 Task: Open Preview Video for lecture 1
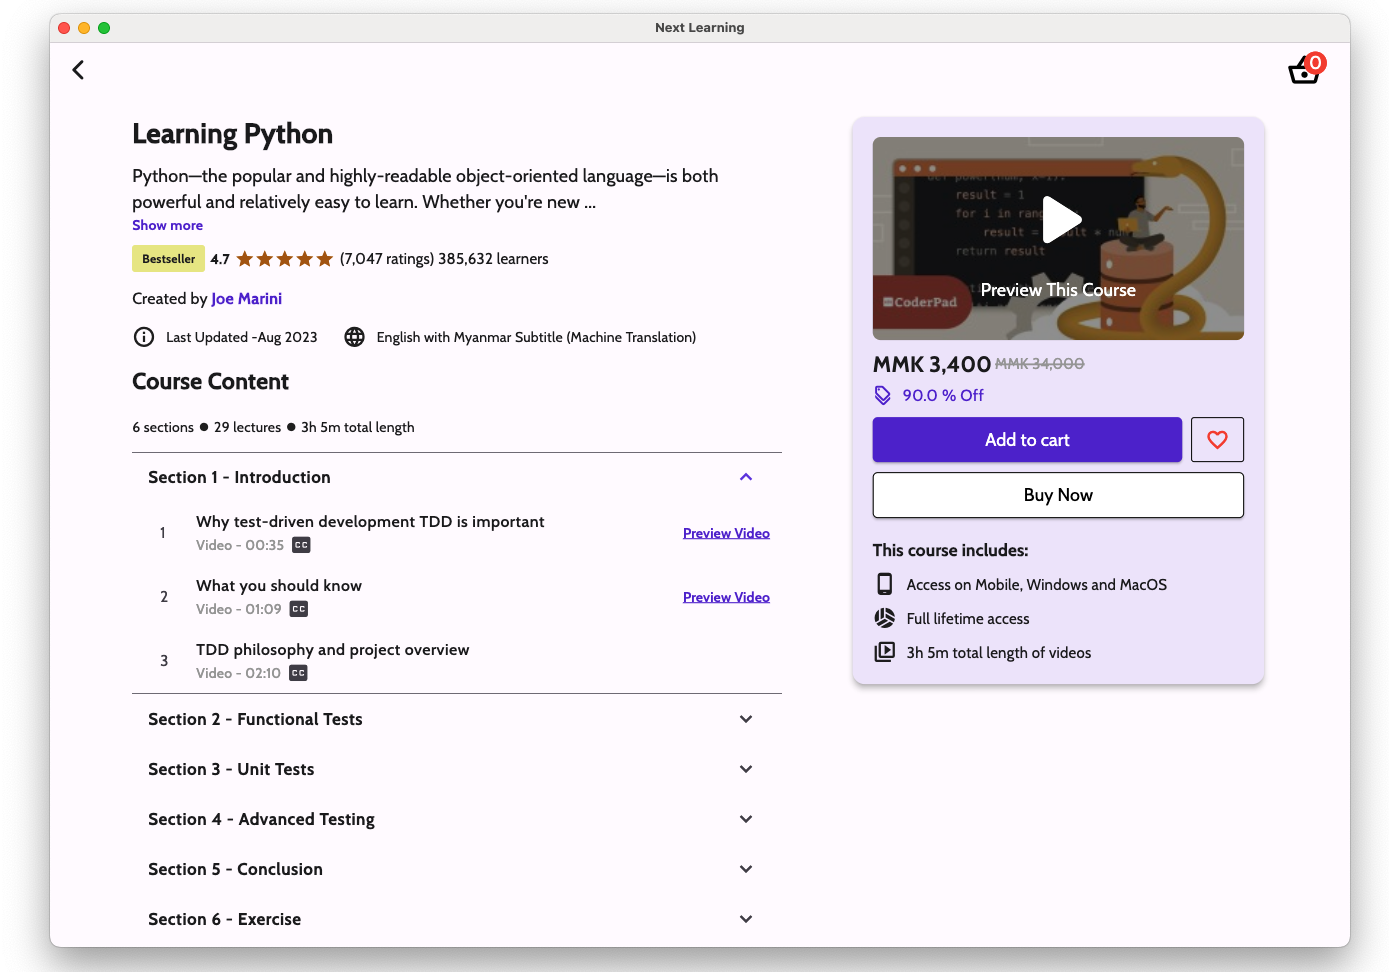(726, 533)
